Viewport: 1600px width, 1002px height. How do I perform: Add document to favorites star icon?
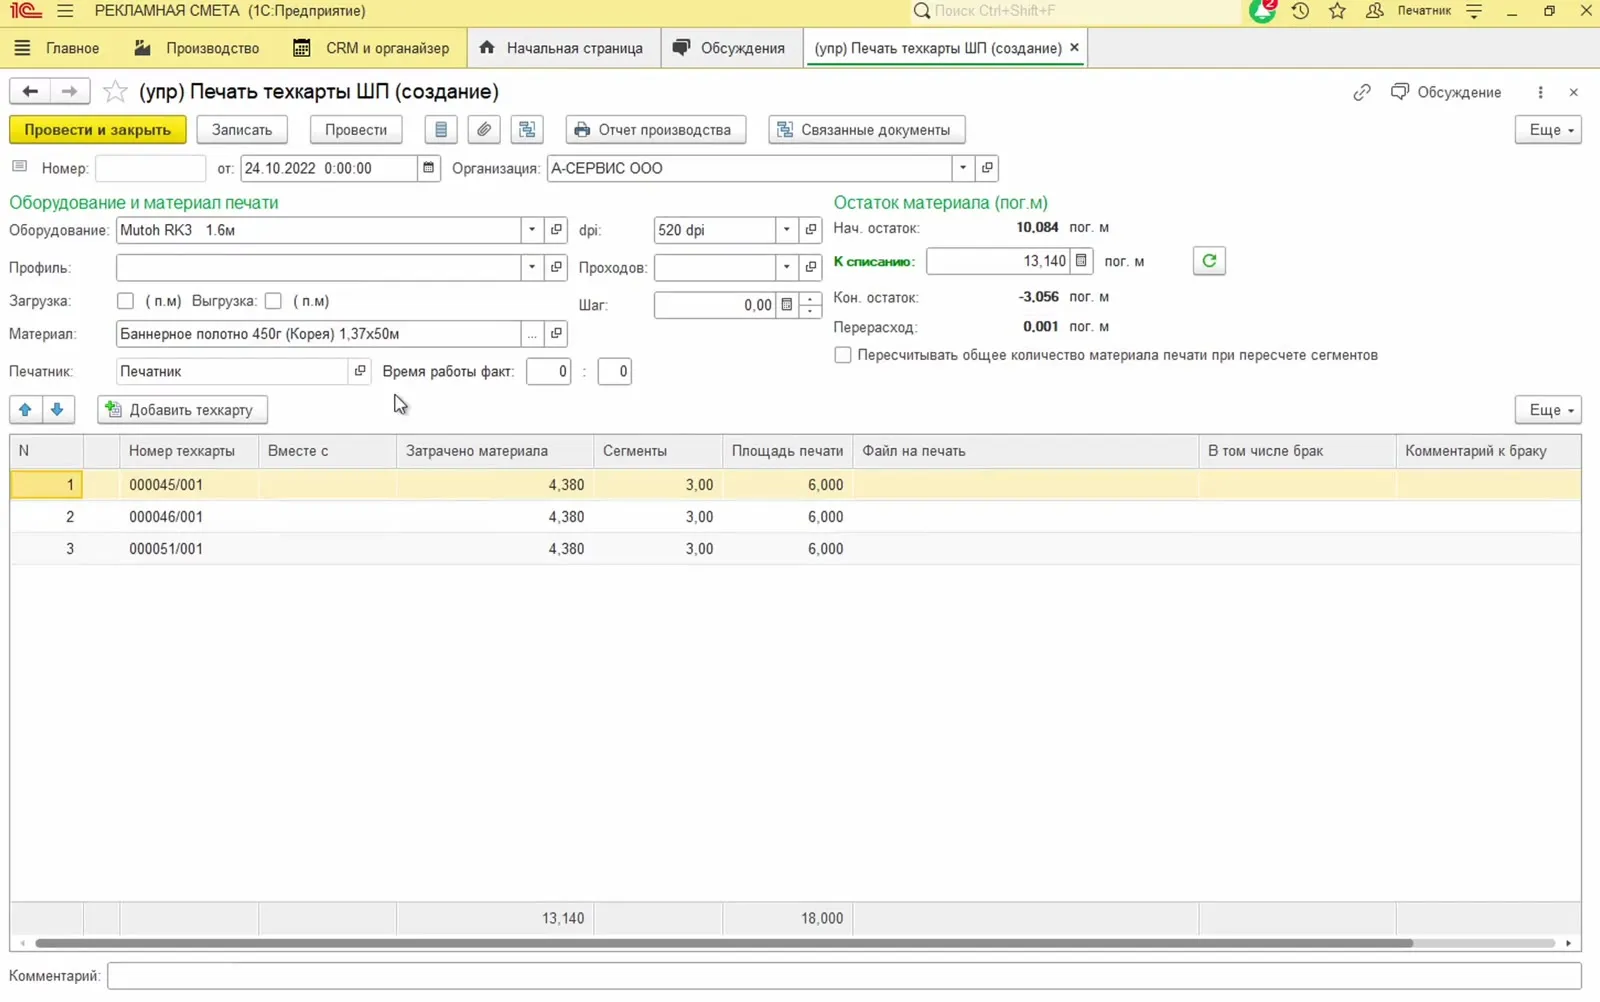[116, 92]
